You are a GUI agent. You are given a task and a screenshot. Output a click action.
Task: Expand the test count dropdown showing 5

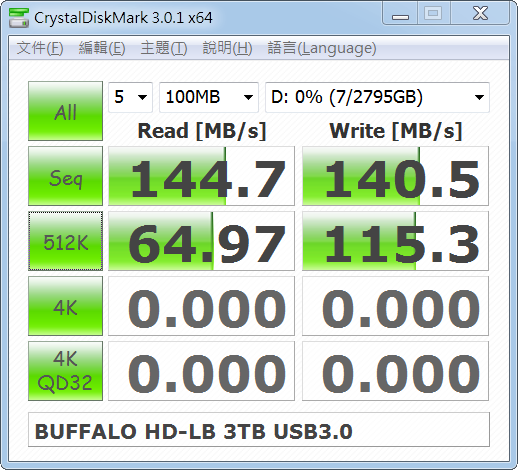[x=130, y=97]
